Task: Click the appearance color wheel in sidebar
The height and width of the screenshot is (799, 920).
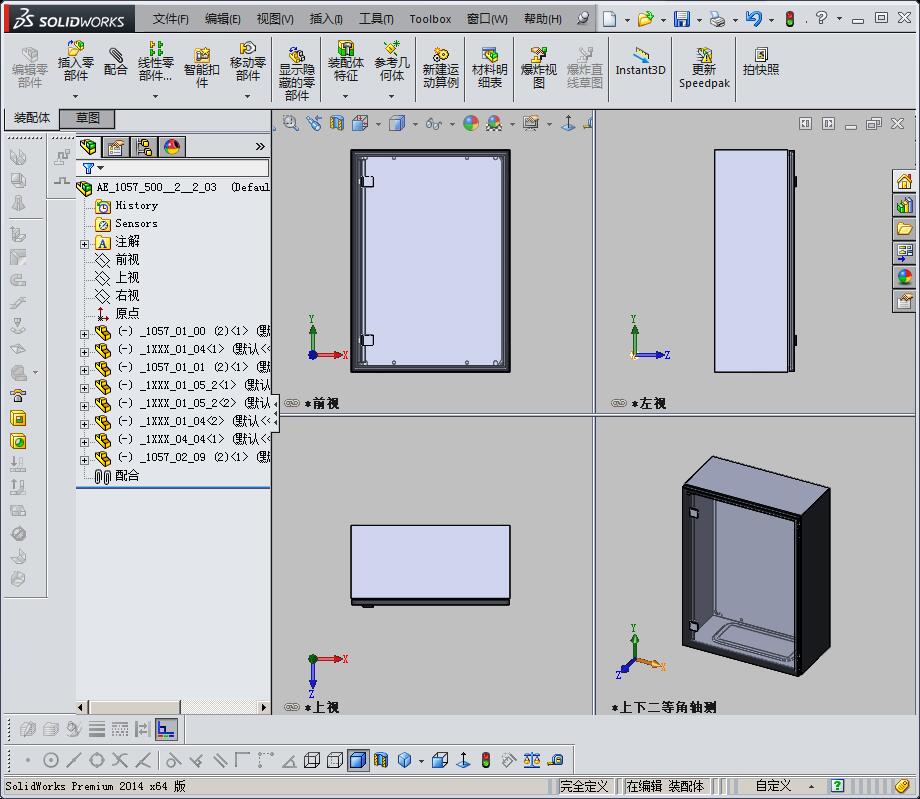Action: coord(905,277)
